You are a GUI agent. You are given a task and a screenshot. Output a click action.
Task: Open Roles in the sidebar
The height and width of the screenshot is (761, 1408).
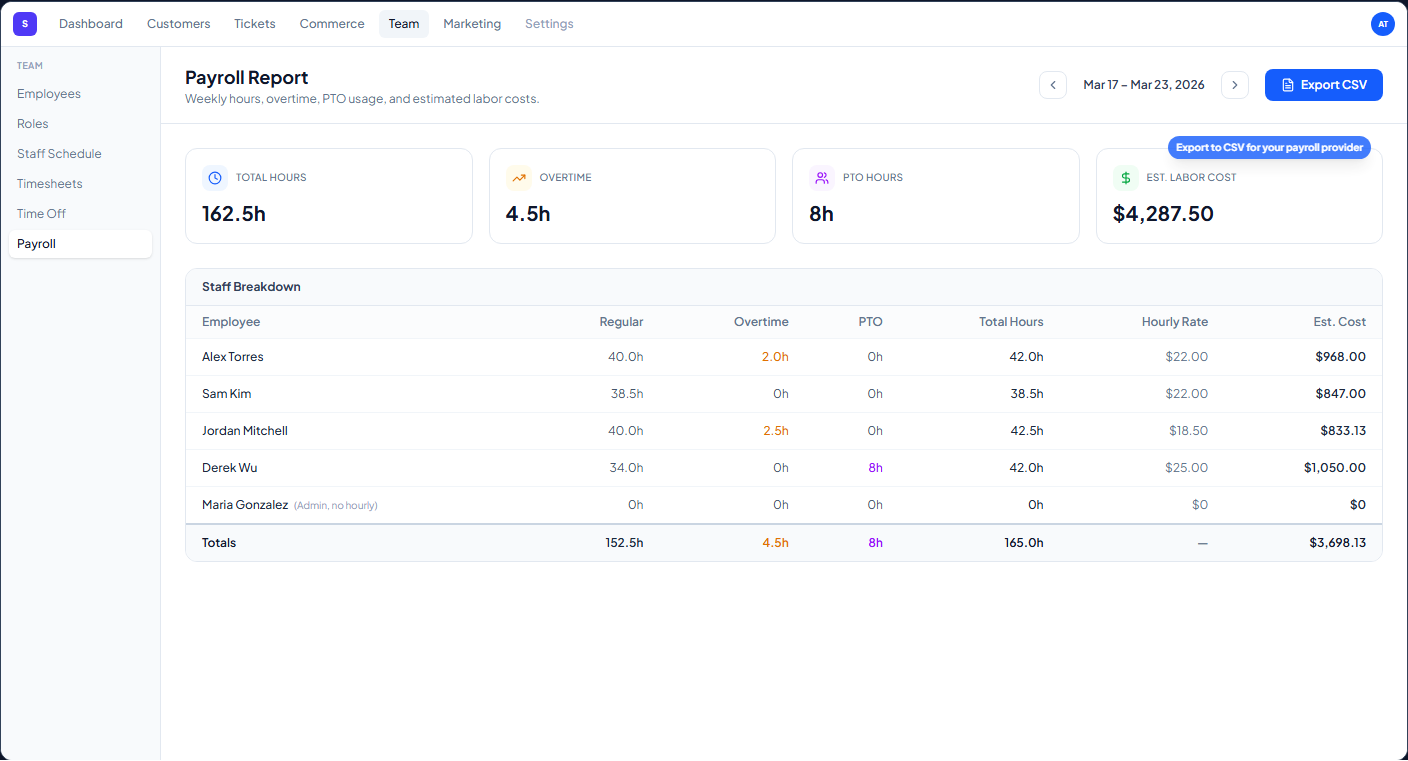(80, 124)
